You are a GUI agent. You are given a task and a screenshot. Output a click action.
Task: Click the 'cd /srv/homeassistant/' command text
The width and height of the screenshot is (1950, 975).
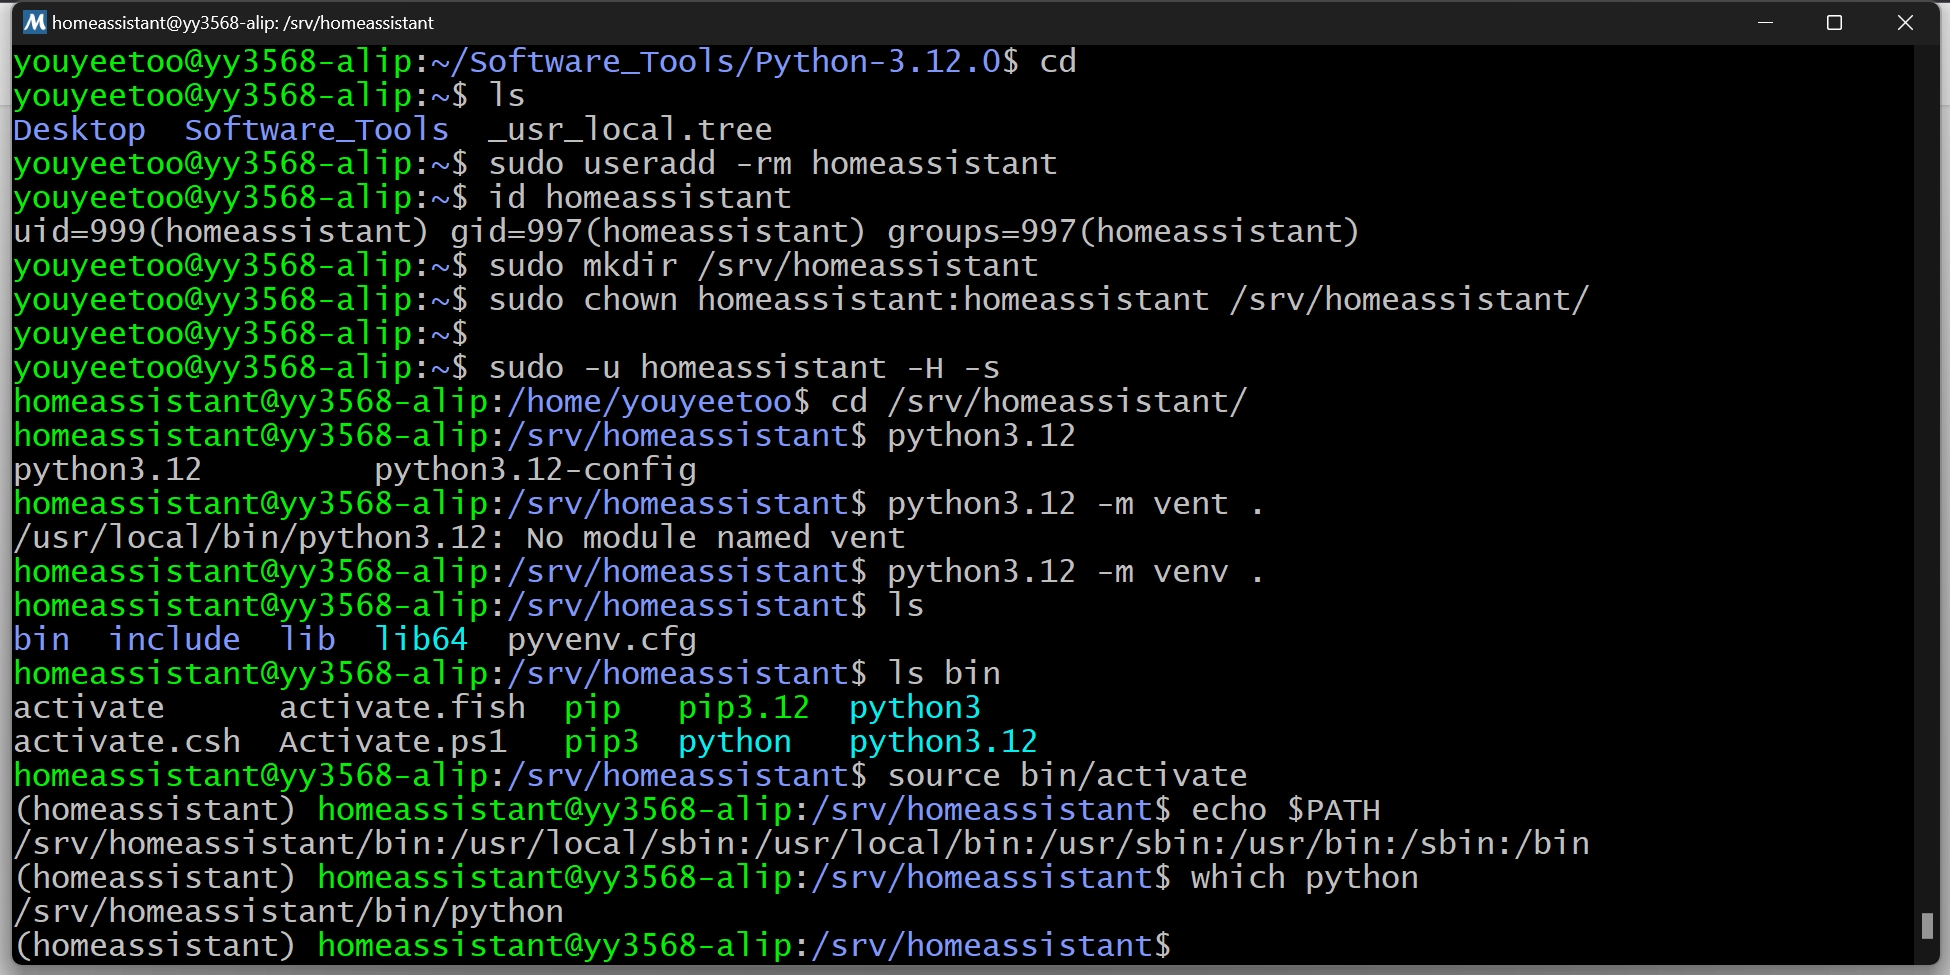(1038, 401)
